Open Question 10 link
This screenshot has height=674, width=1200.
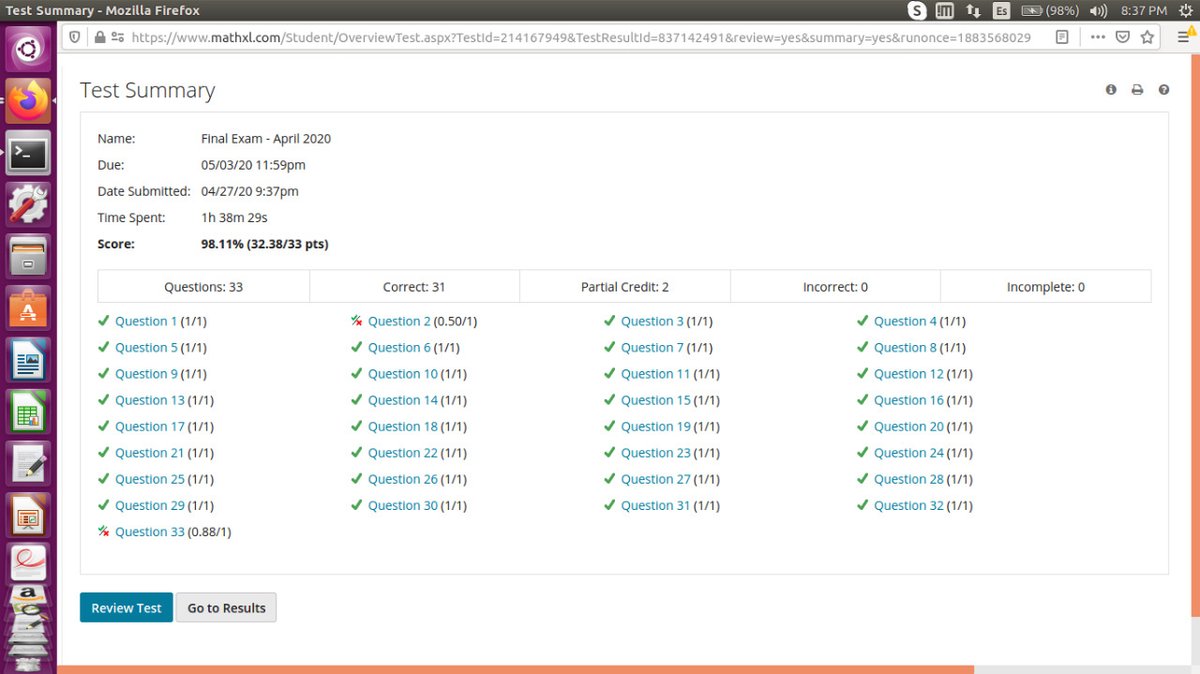tap(403, 374)
